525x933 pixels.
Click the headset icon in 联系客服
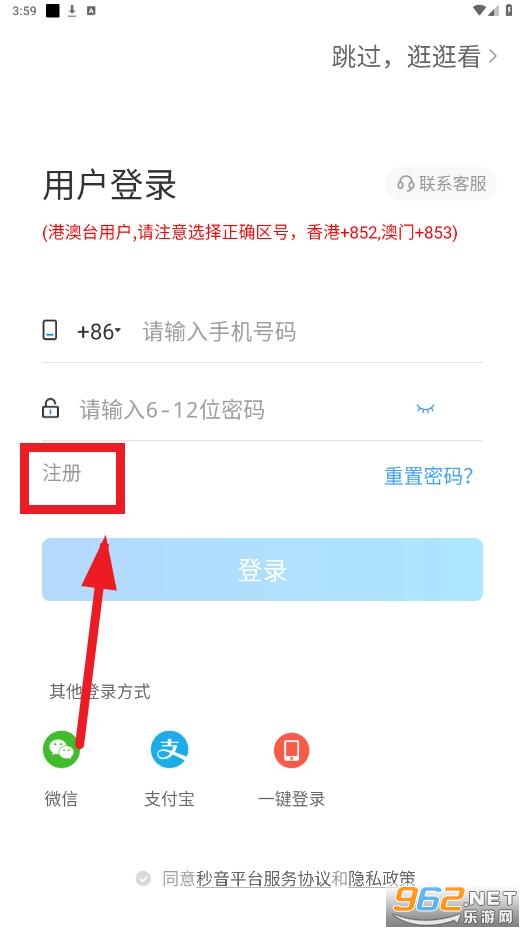[x=405, y=183]
